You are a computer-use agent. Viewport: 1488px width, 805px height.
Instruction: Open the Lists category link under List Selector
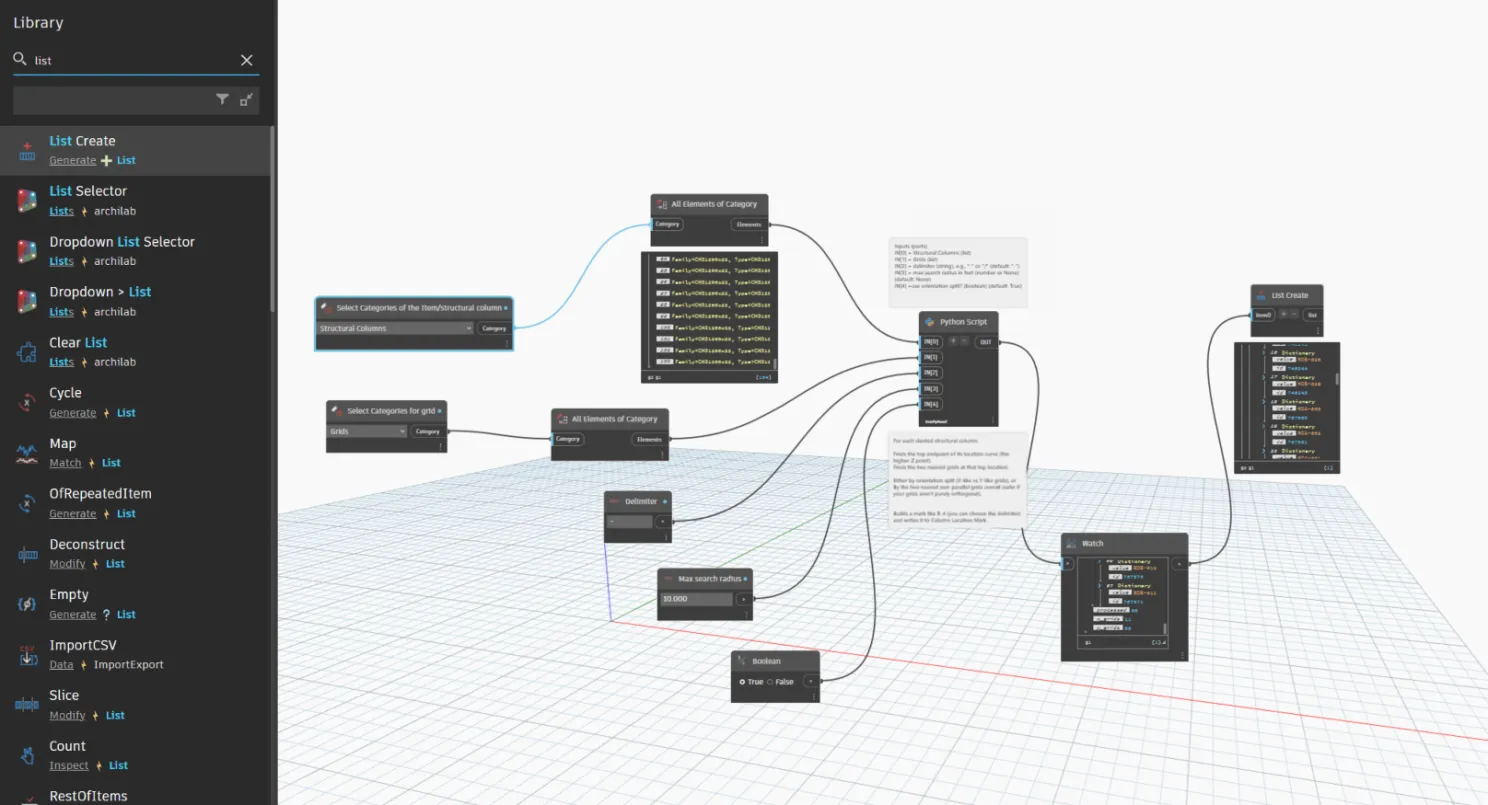pos(61,211)
